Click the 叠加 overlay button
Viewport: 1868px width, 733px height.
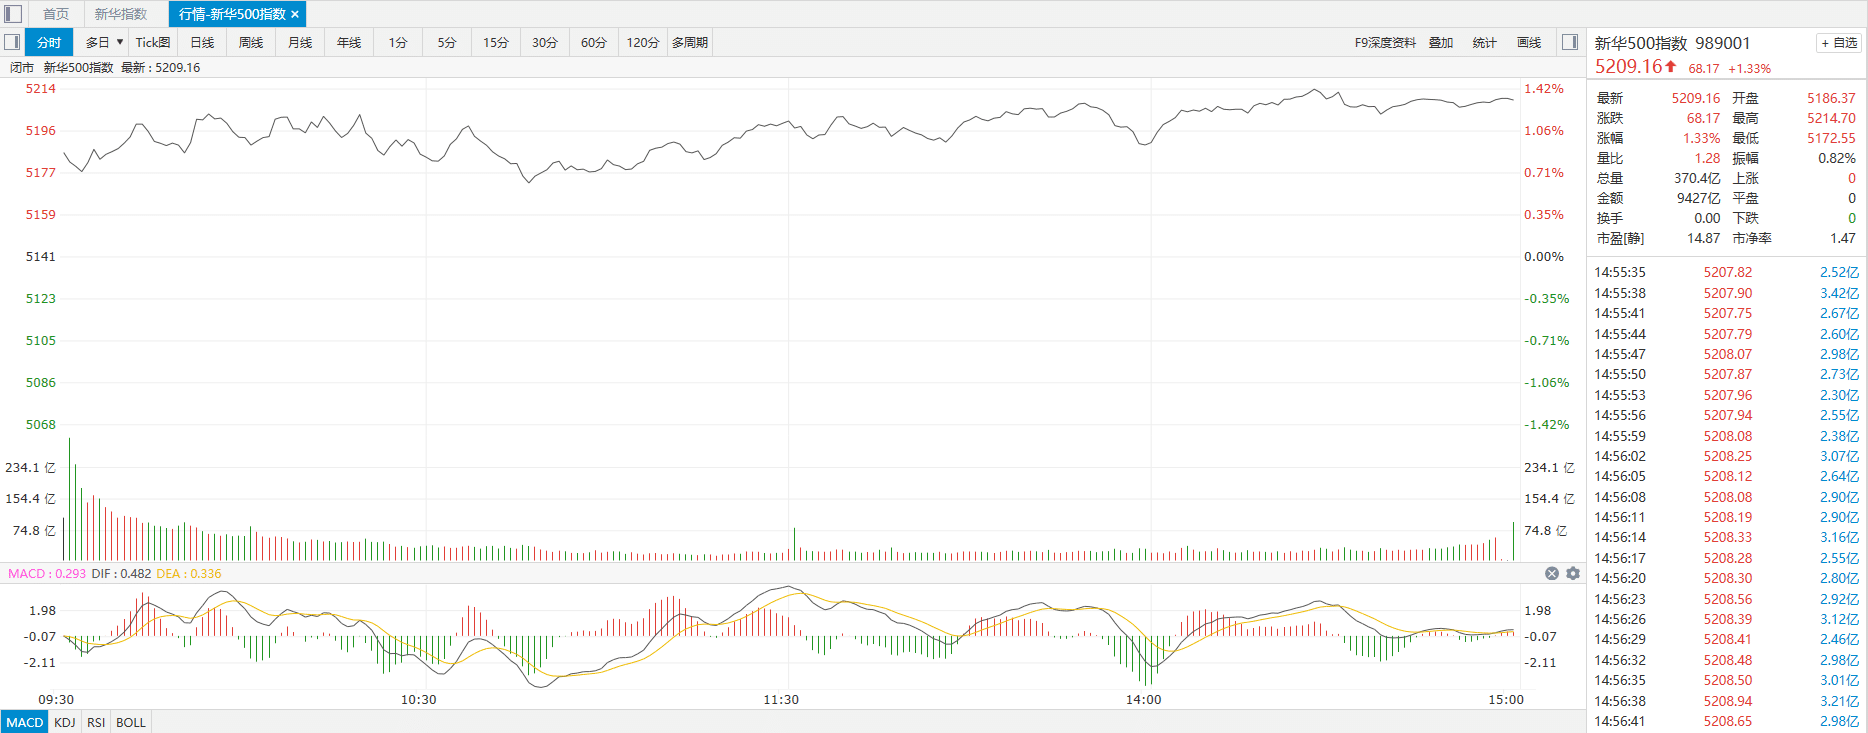pos(1440,42)
